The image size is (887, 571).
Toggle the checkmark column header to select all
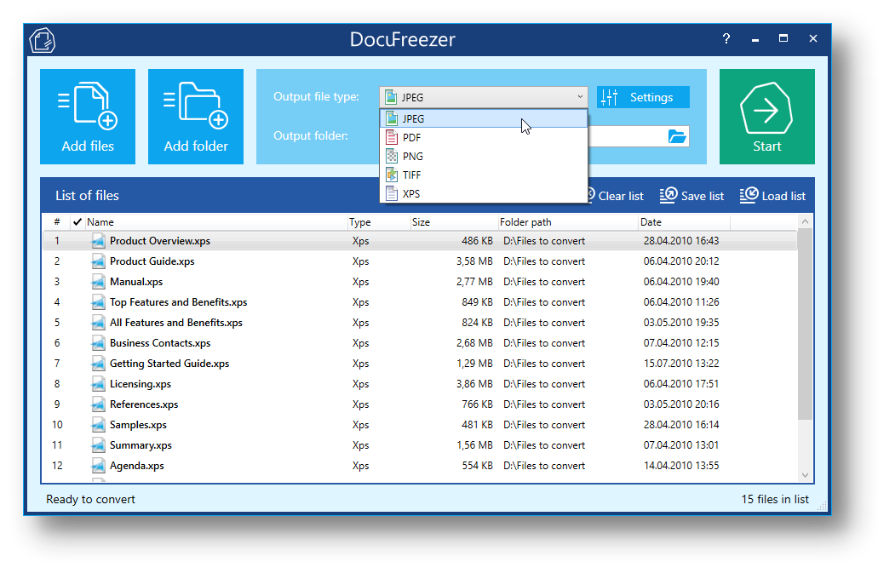77,222
